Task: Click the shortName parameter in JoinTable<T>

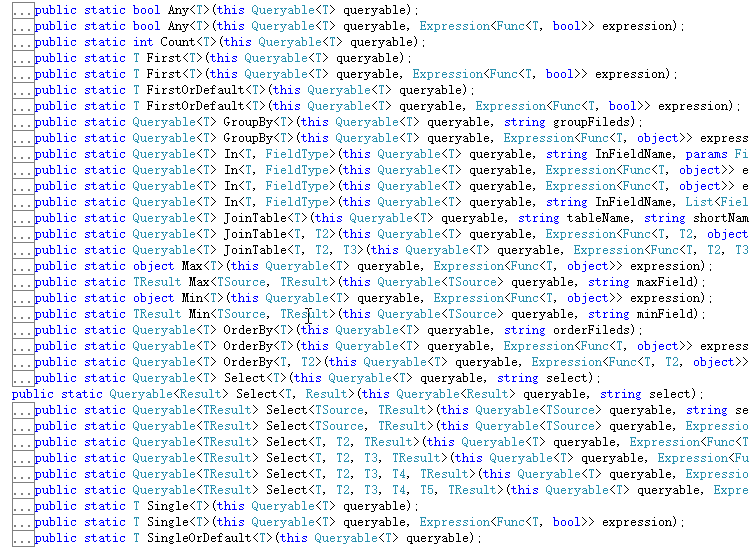Action: point(718,218)
